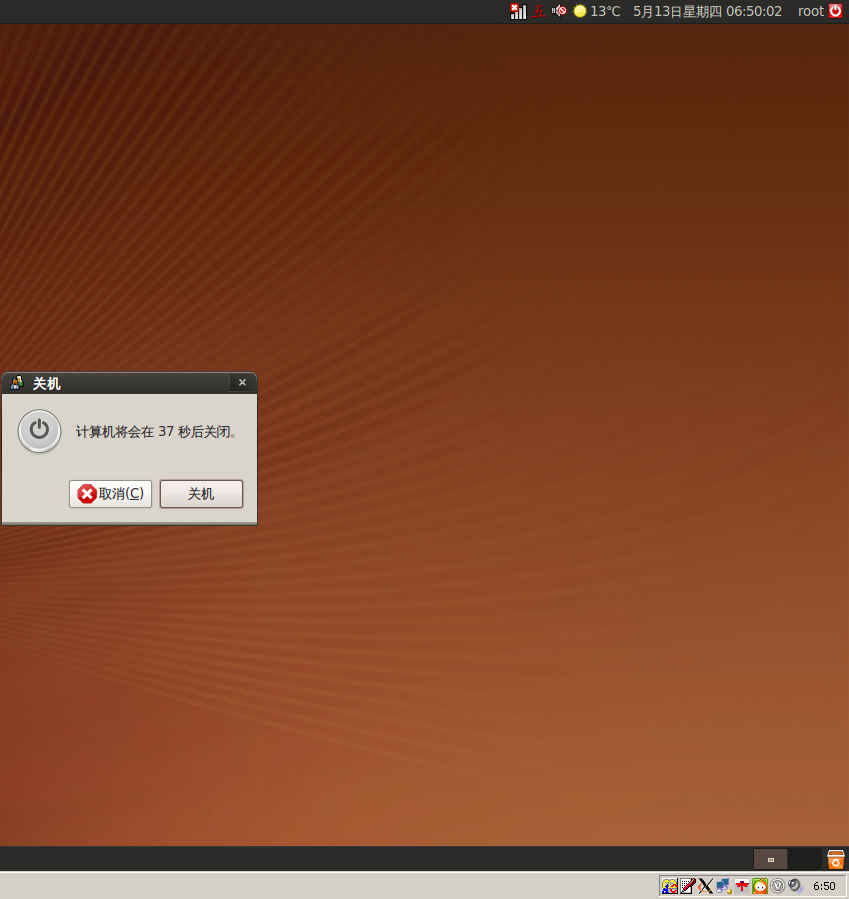Click the red 五 input method icon
This screenshot has height=899, width=849.
(x=539, y=11)
